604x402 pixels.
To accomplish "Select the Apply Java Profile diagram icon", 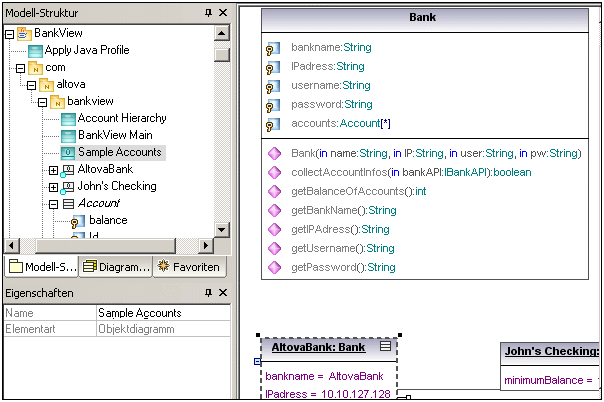I will click(35, 51).
